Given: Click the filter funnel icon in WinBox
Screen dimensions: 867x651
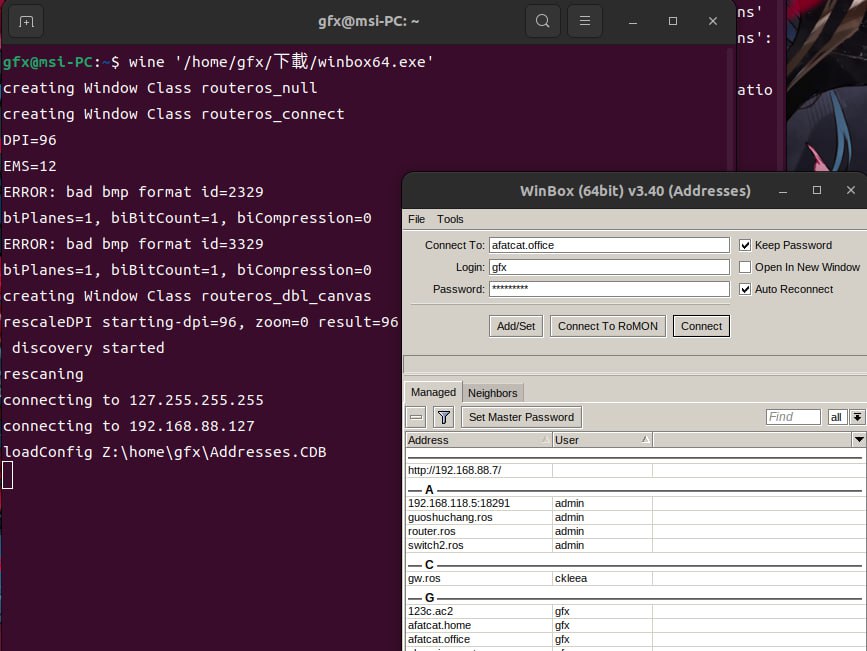Looking at the screenshot, I should (444, 417).
